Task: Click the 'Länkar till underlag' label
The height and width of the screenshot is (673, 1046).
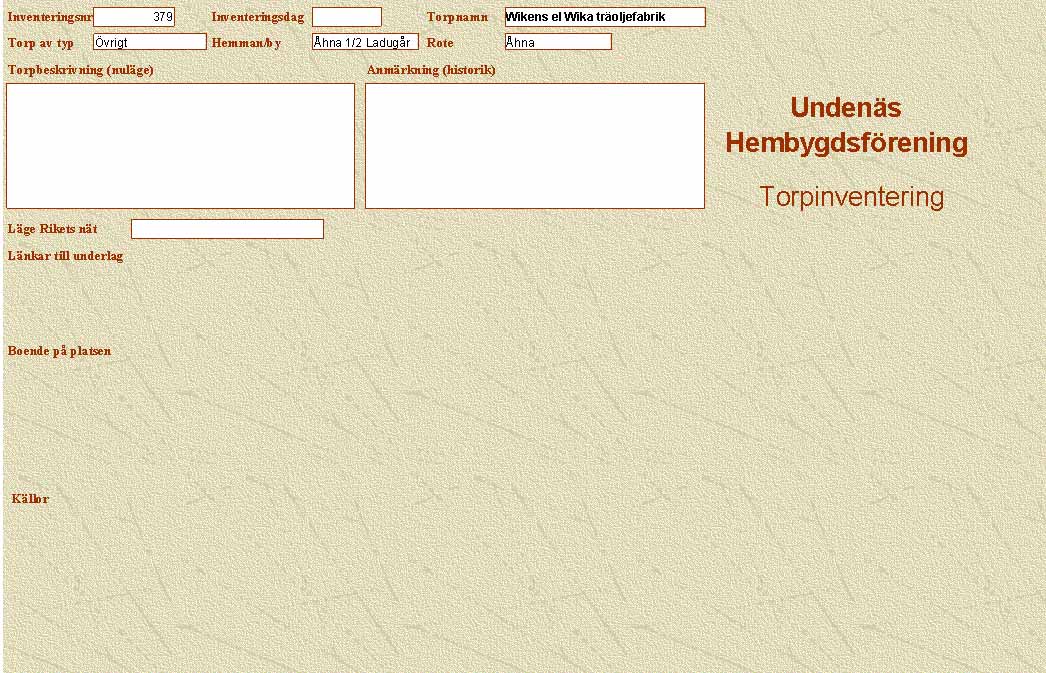Action: coord(65,256)
